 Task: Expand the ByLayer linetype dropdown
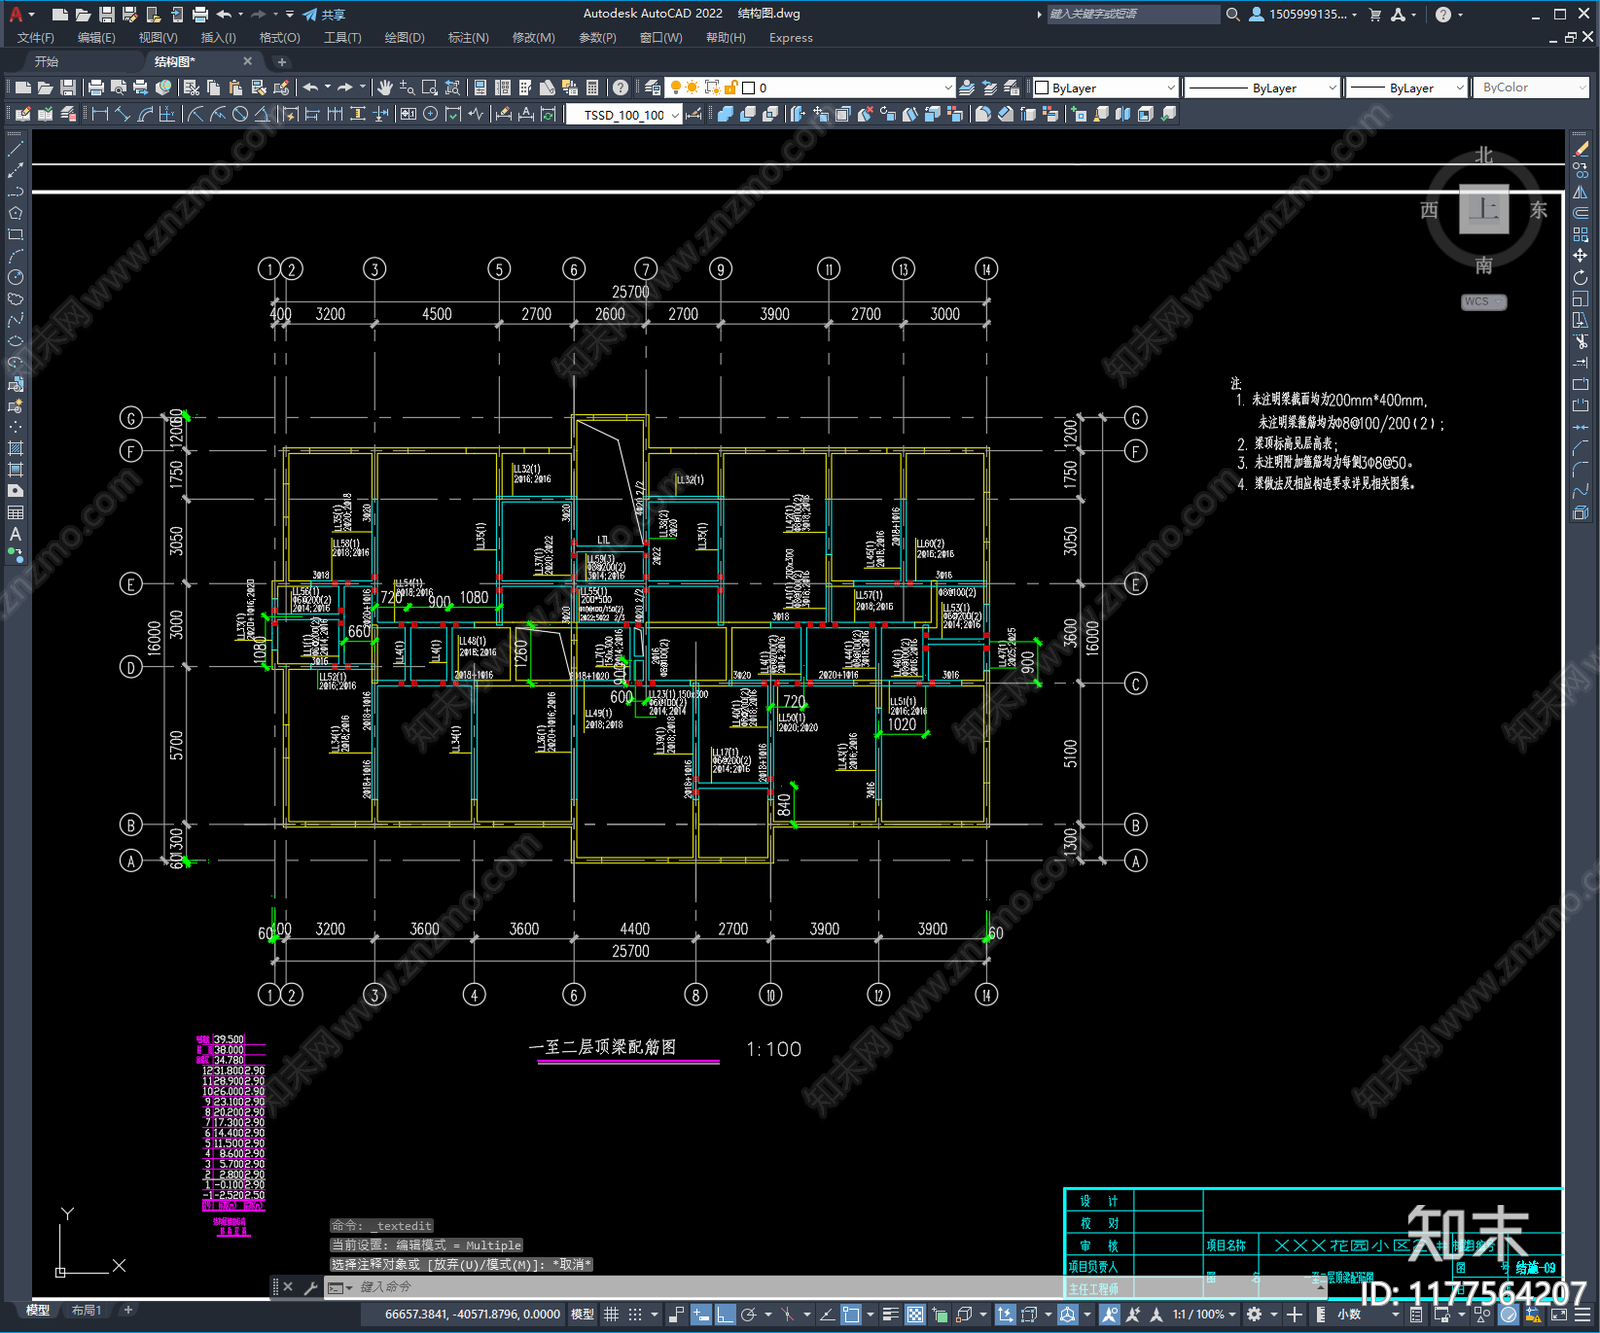click(1261, 88)
